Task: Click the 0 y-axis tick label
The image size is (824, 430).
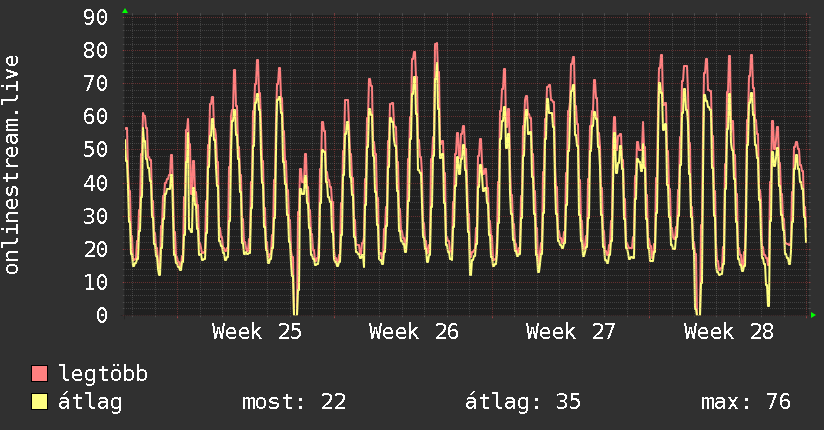Action: tap(102, 315)
